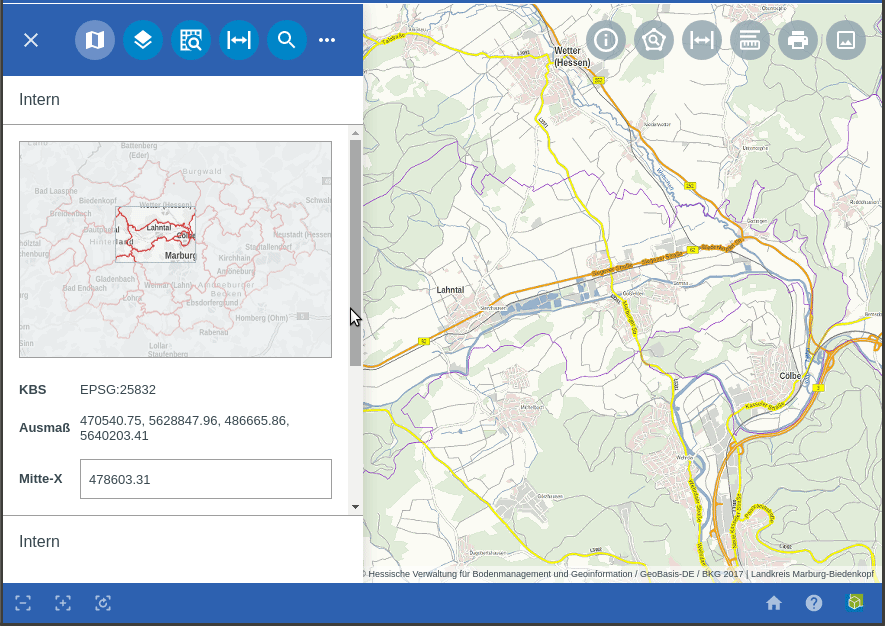Click the panel scrollbar down arrow
The height and width of the screenshot is (626, 885).
(x=355, y=507)
